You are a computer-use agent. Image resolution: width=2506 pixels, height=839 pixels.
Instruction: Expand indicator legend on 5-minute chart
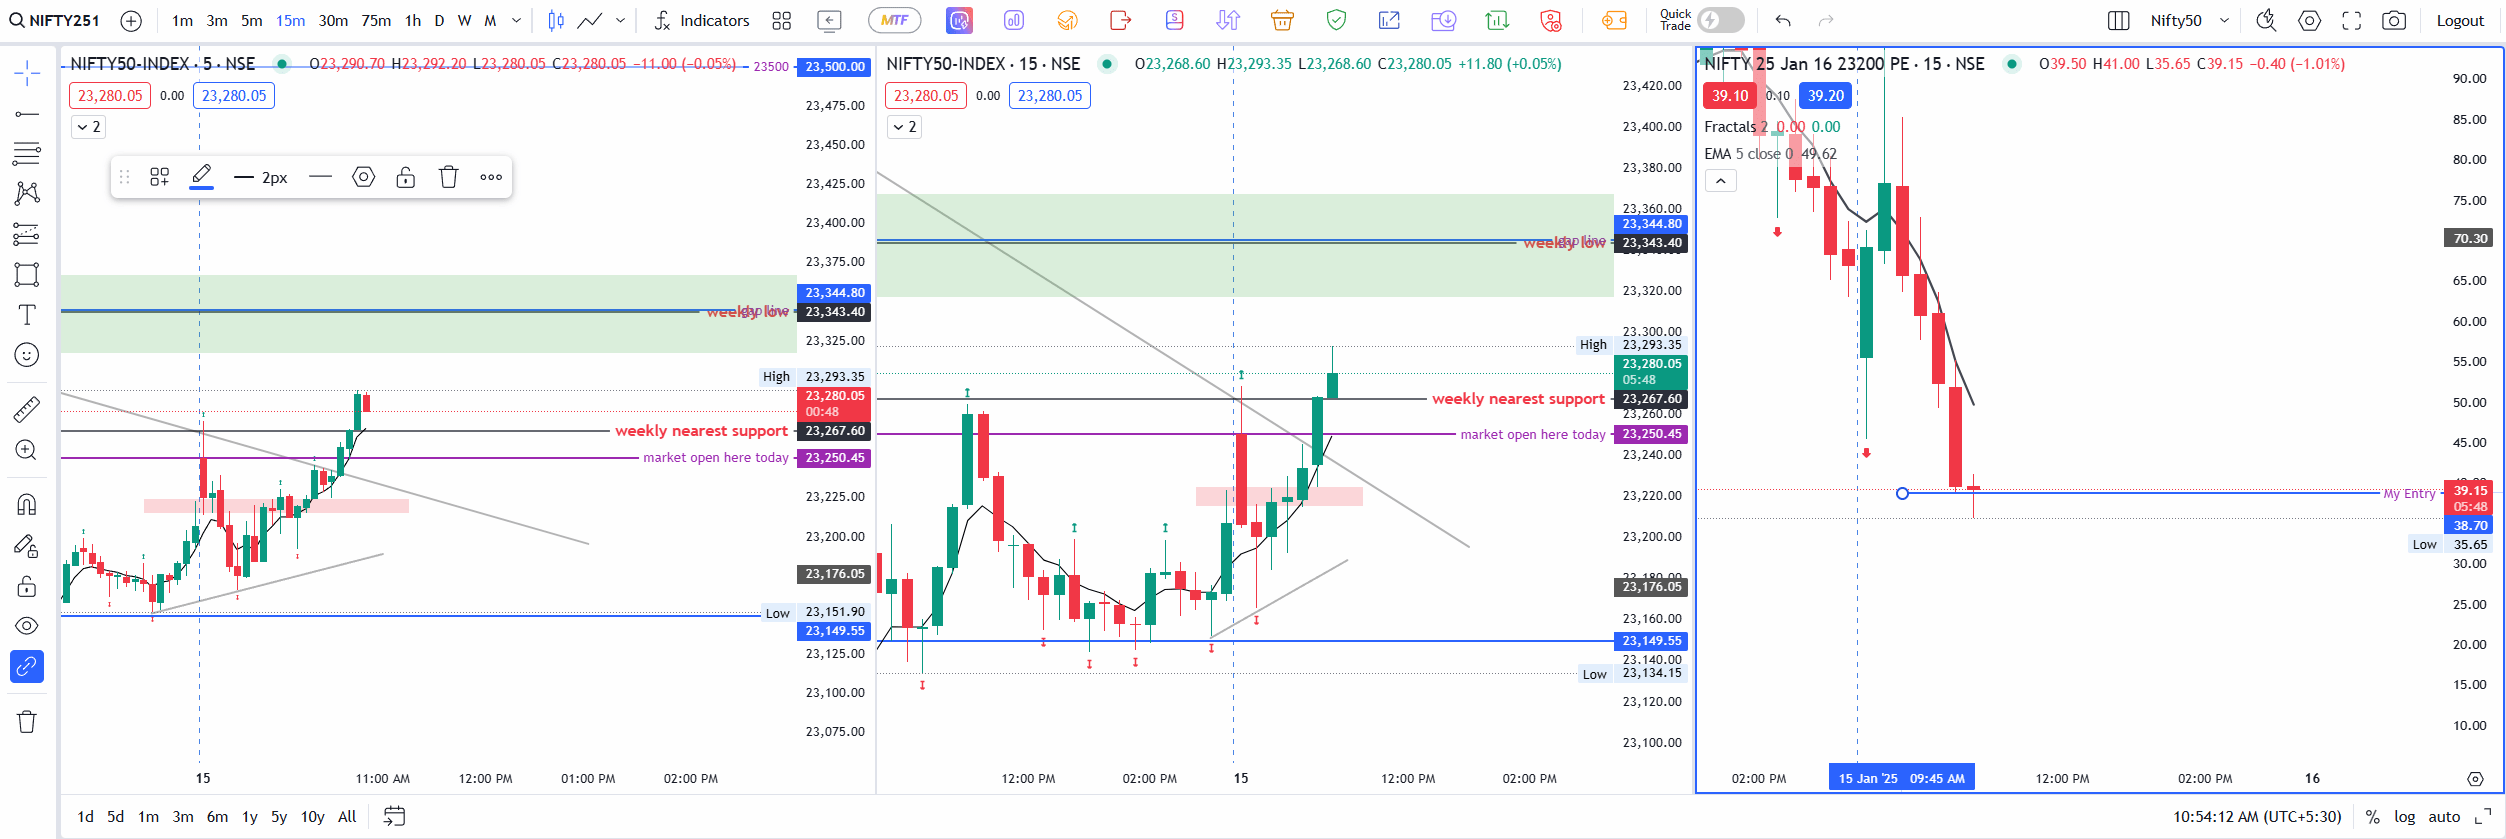(89, 127)
